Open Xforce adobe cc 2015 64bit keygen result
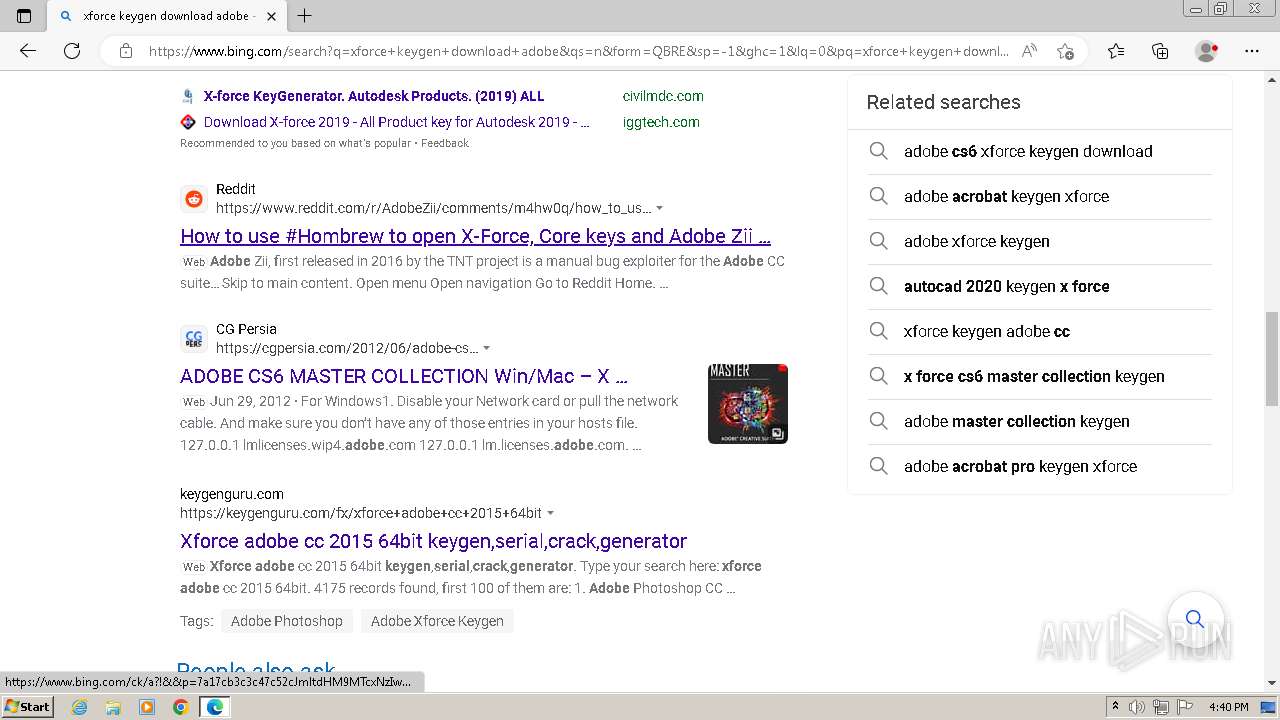The width and height of the screenshot is (1280, 720). (433, 541)
